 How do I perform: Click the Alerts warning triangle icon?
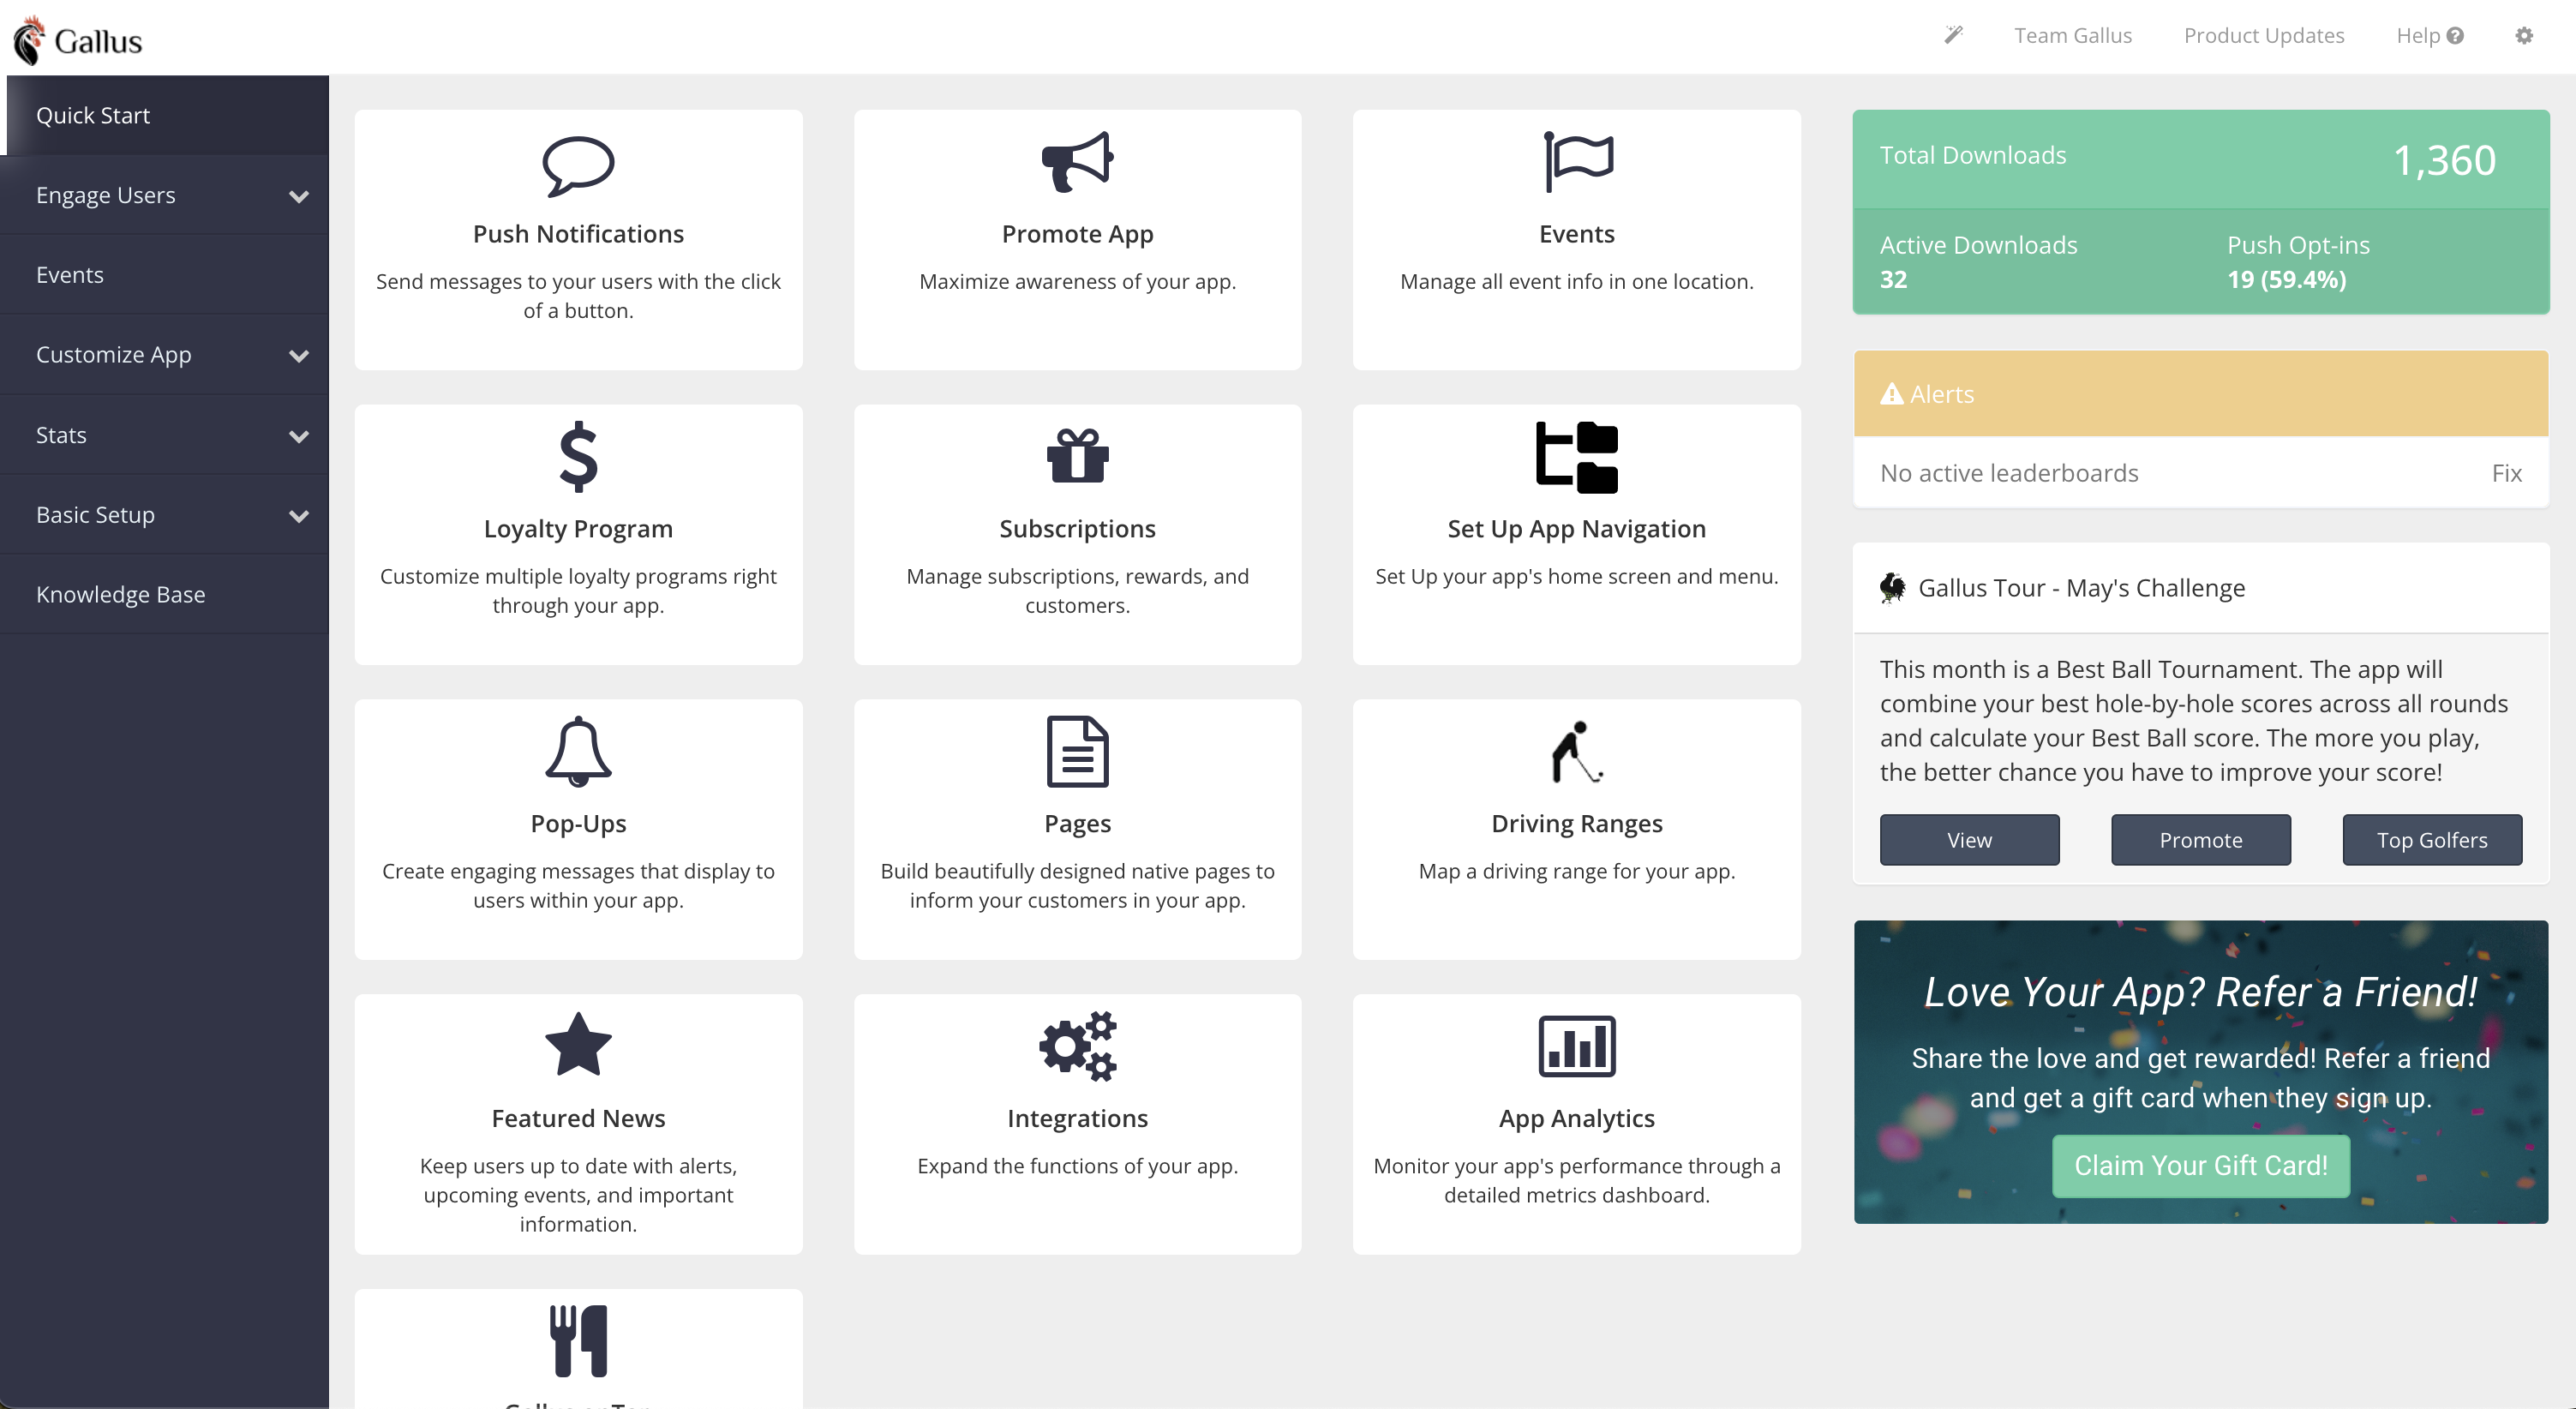click(x=1891, y=394)
